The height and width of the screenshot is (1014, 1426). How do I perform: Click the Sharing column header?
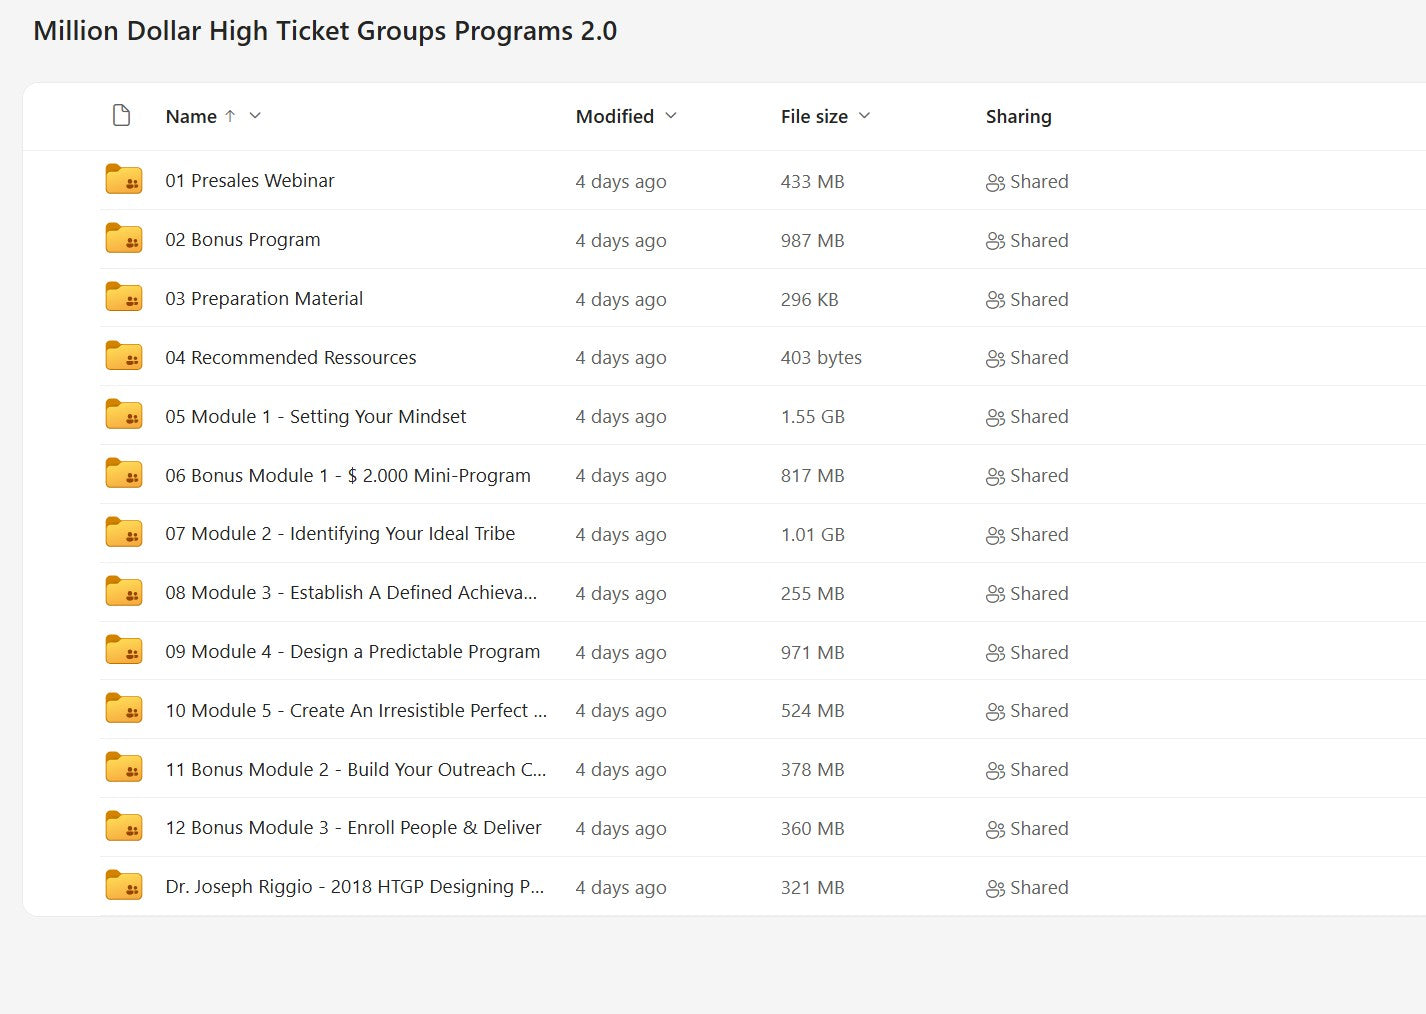[x=1018, y=116]
